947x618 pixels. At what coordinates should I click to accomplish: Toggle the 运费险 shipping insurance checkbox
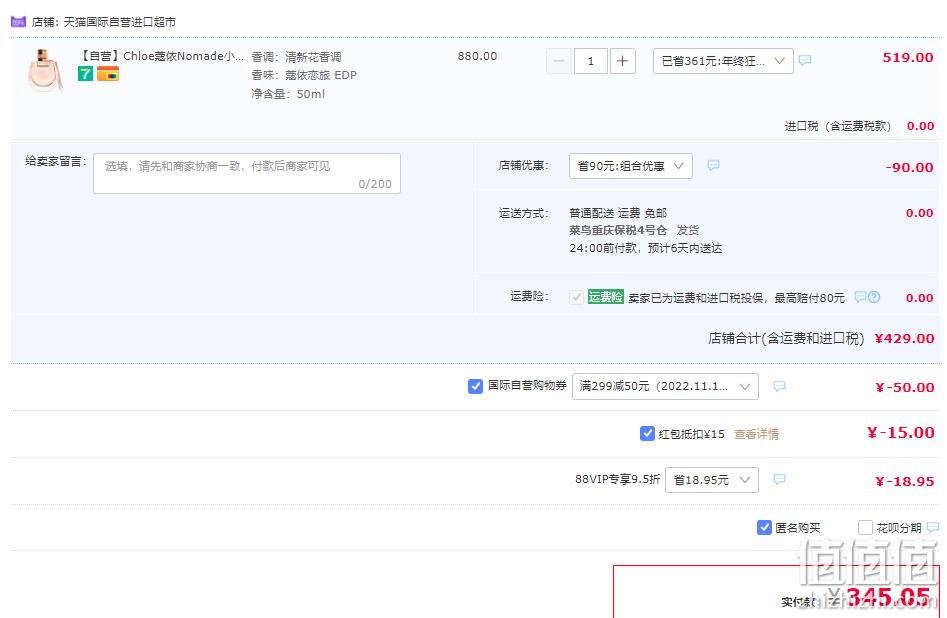[576, 297]
